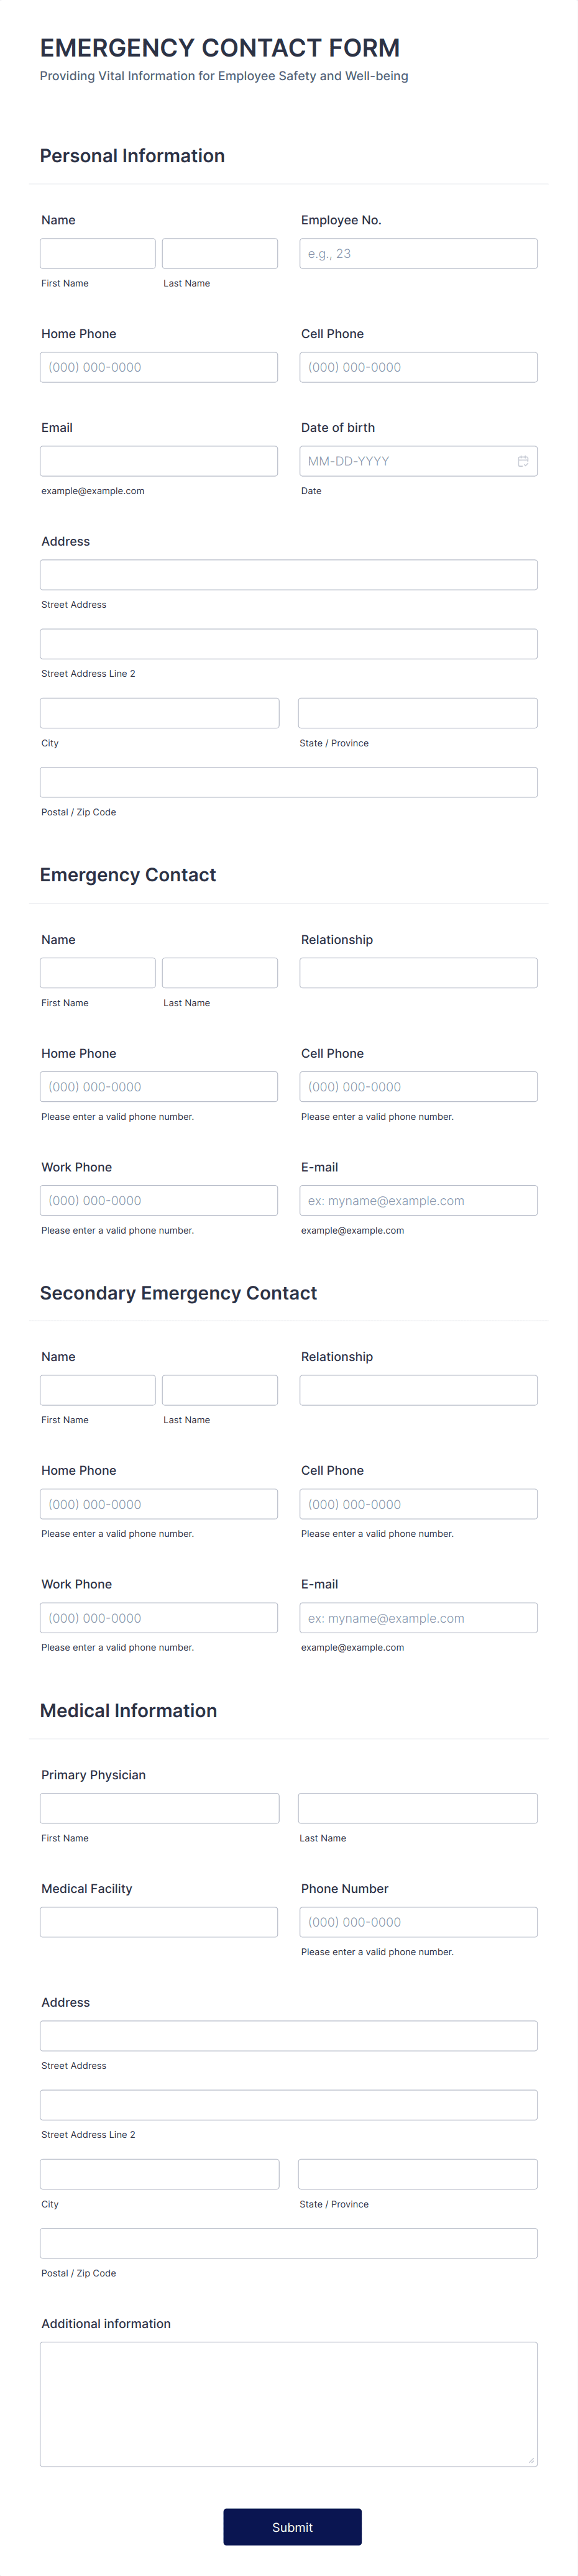The width and height of the screenshot is (578, 2576).
Task: Click the City field in Personal Information
Action: click(x=159, y=712)
